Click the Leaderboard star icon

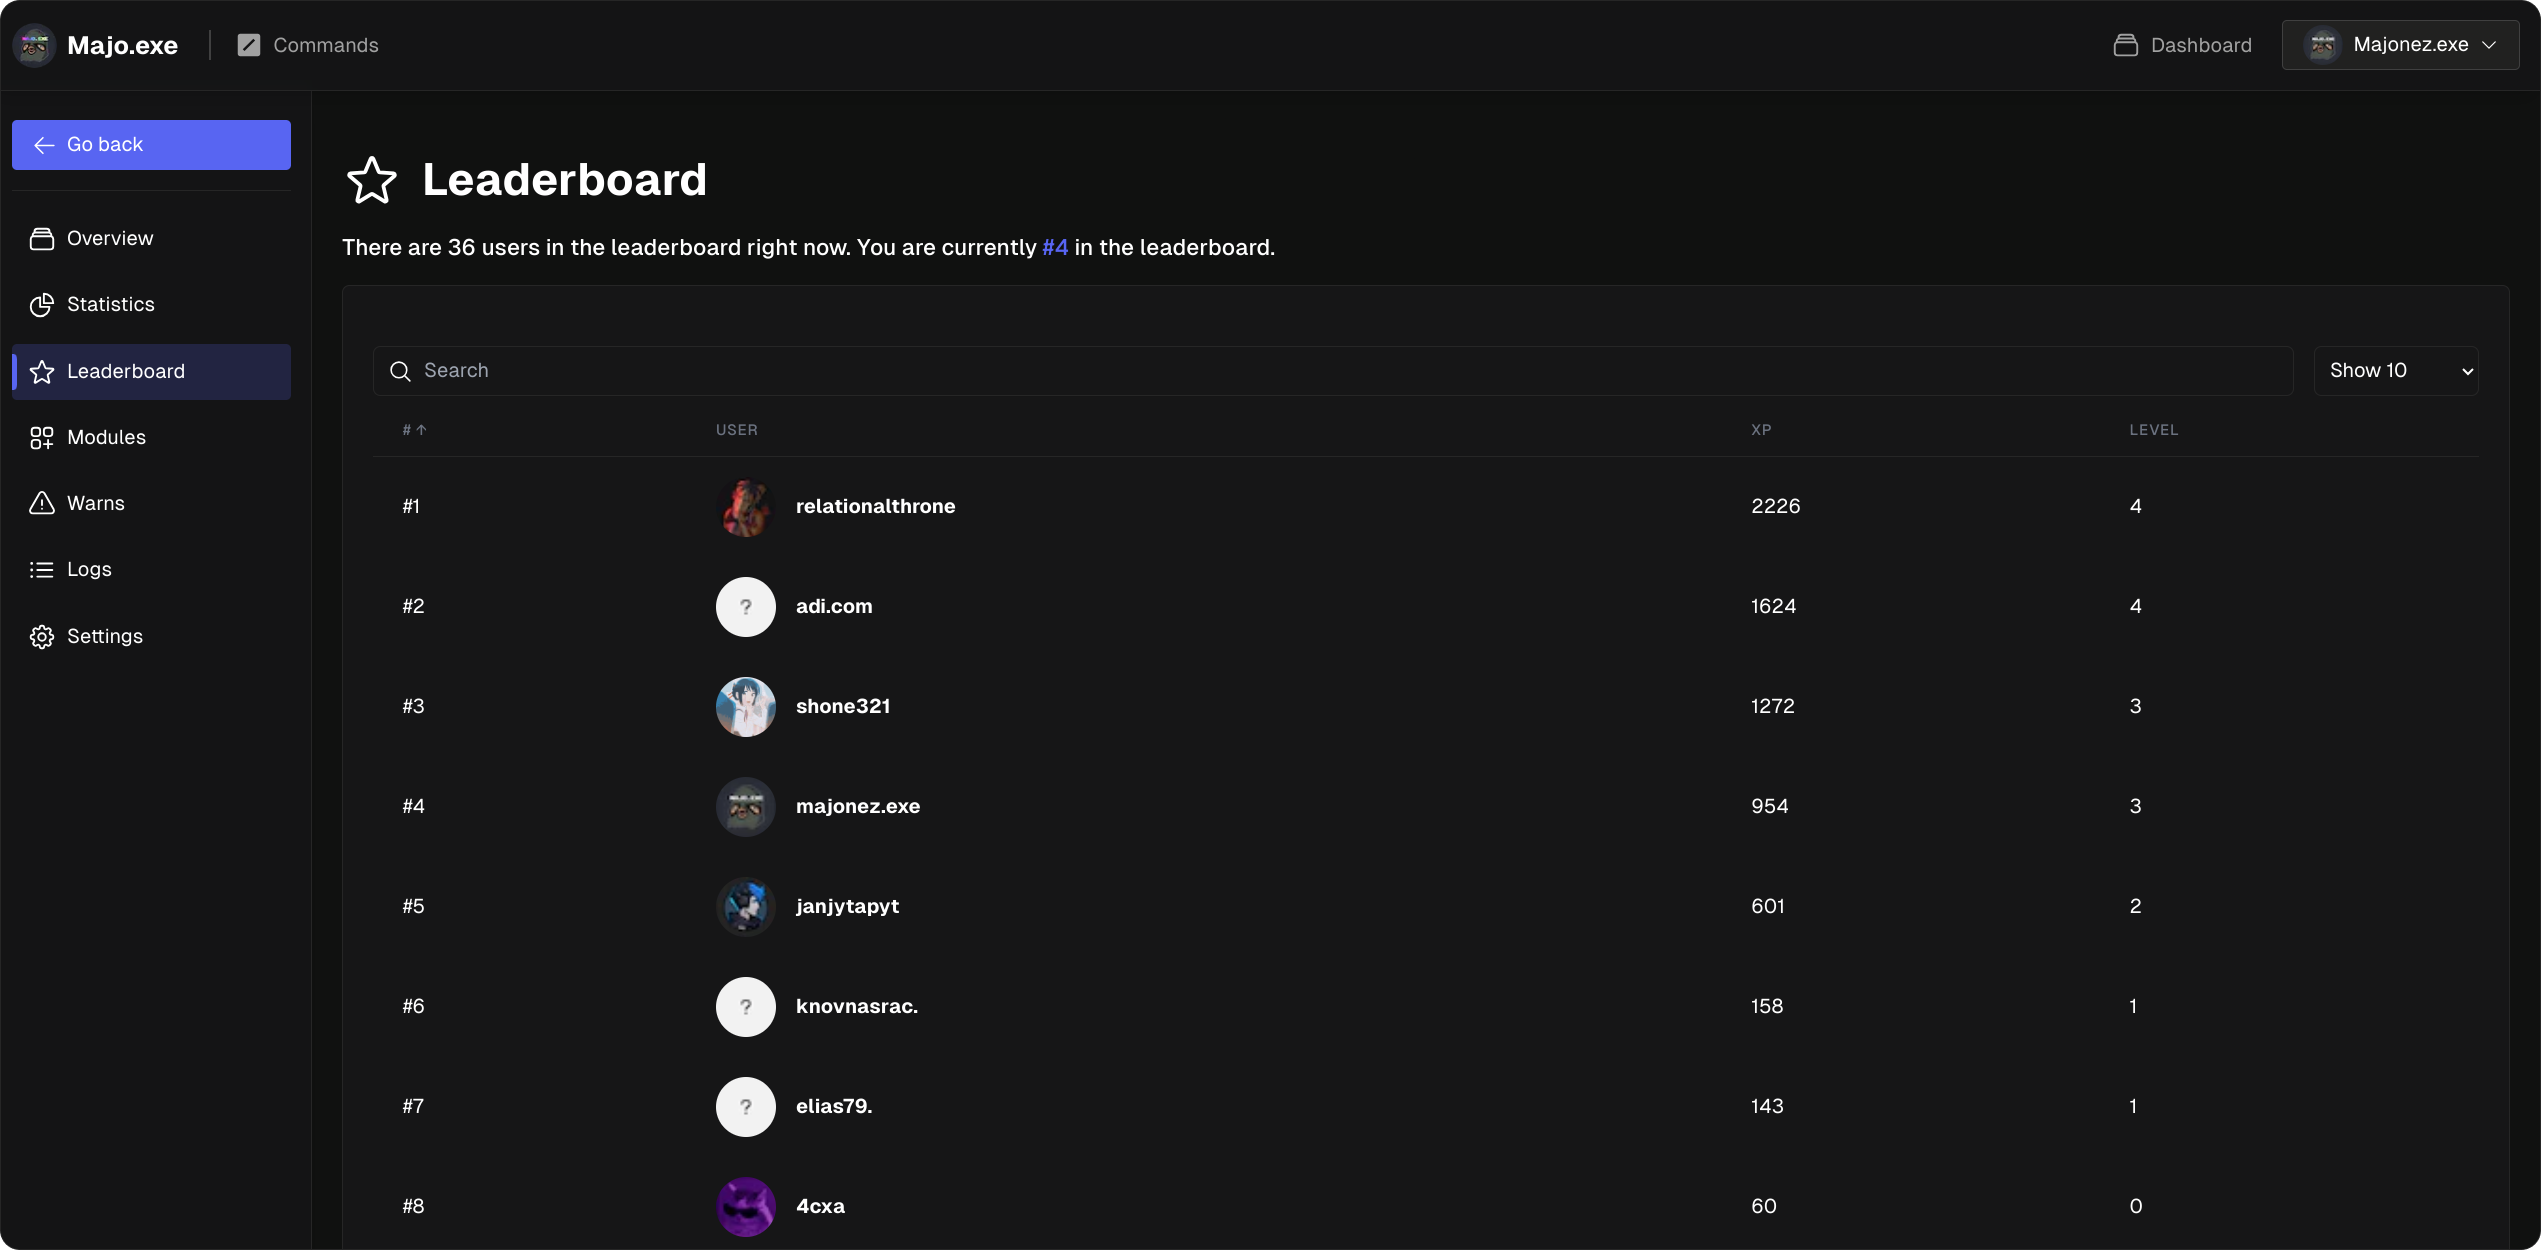pos(41,371)
